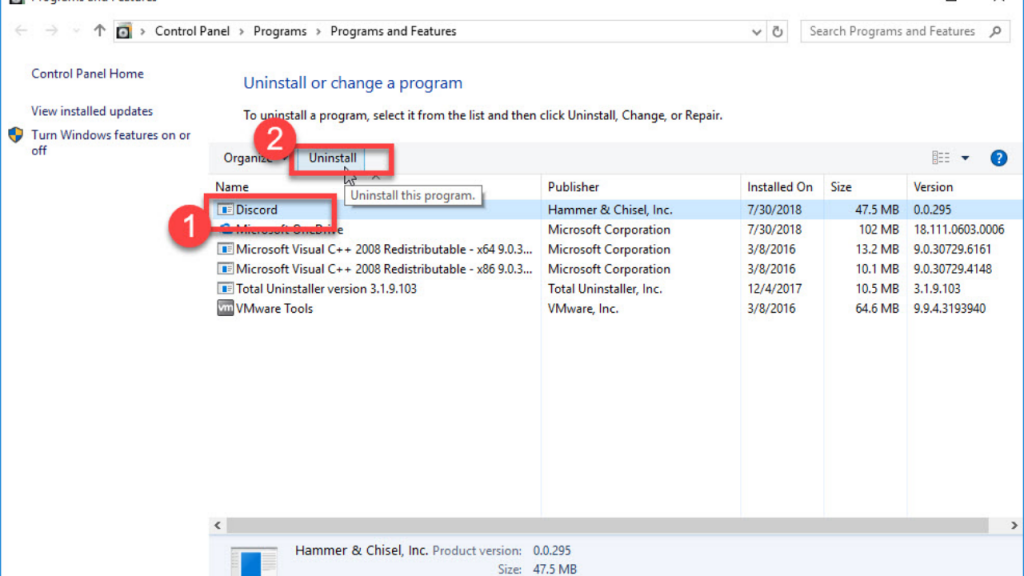Image resolution: width=1024 pixels, height=576 pixels.
Task: Navigate to Control Panel breadcrumb
Action: [192, 31]
